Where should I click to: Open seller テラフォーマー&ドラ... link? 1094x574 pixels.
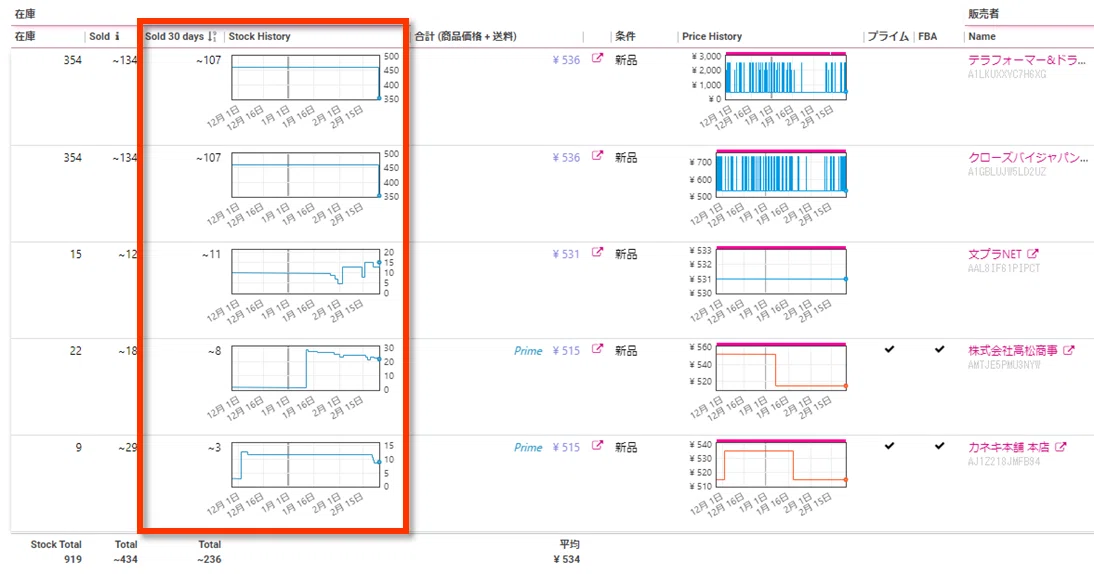[x=1027, y=60]
